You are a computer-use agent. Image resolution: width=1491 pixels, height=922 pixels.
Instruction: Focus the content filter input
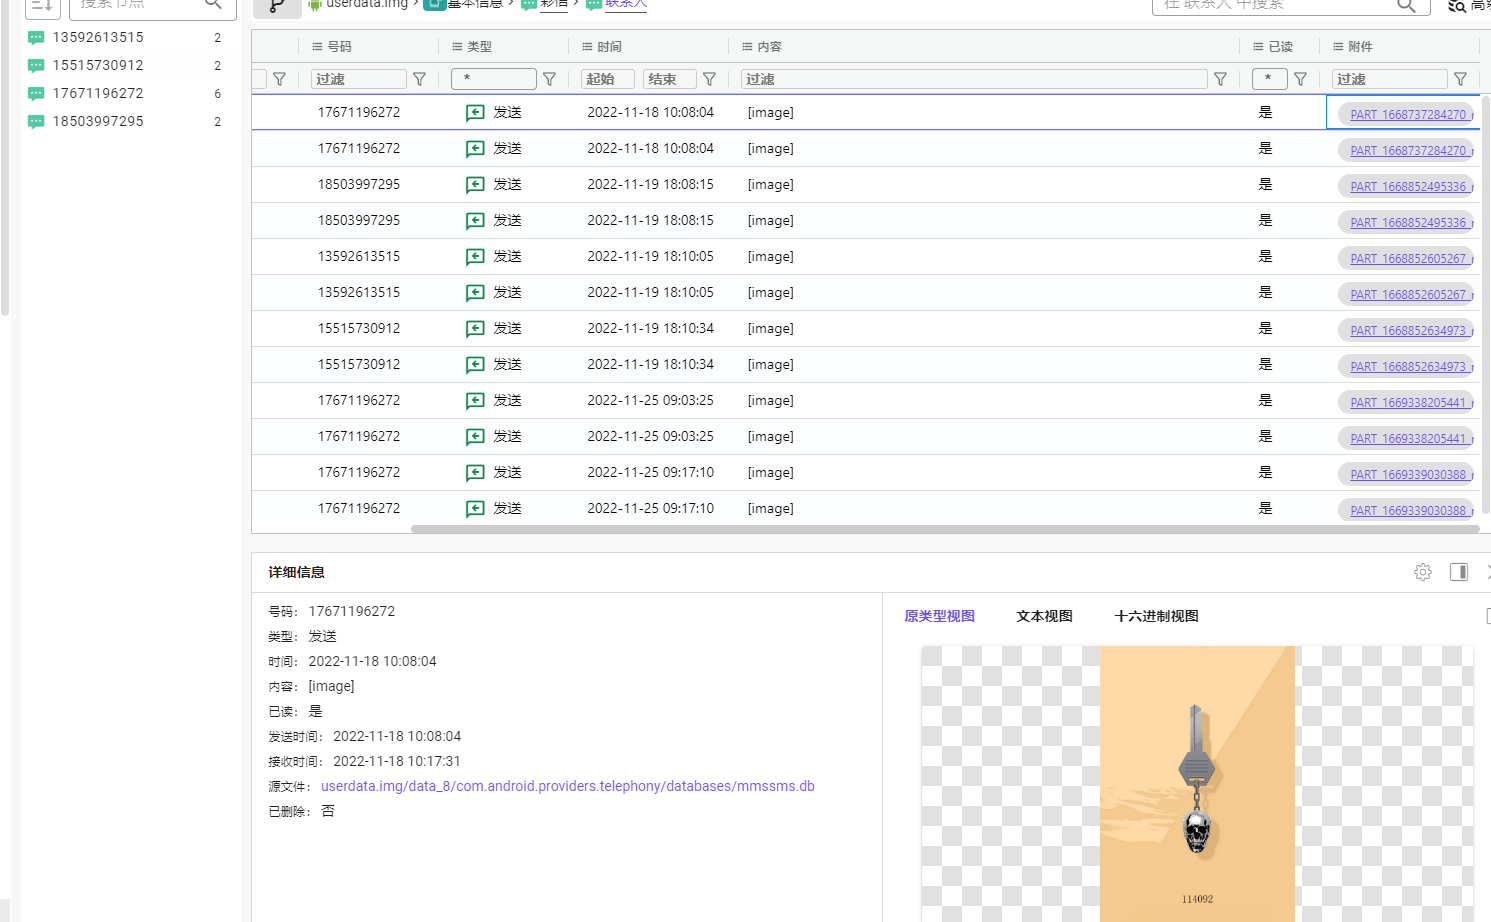tap(974, 79)
